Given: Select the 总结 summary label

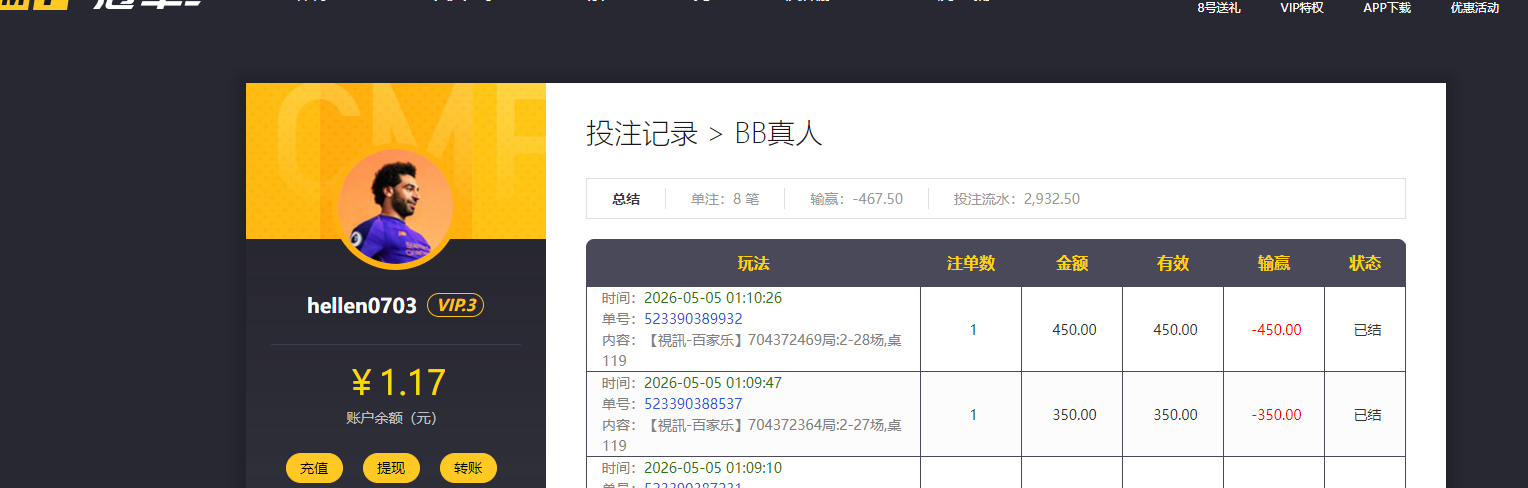Looking at the screenshot, I should point(626,199).
